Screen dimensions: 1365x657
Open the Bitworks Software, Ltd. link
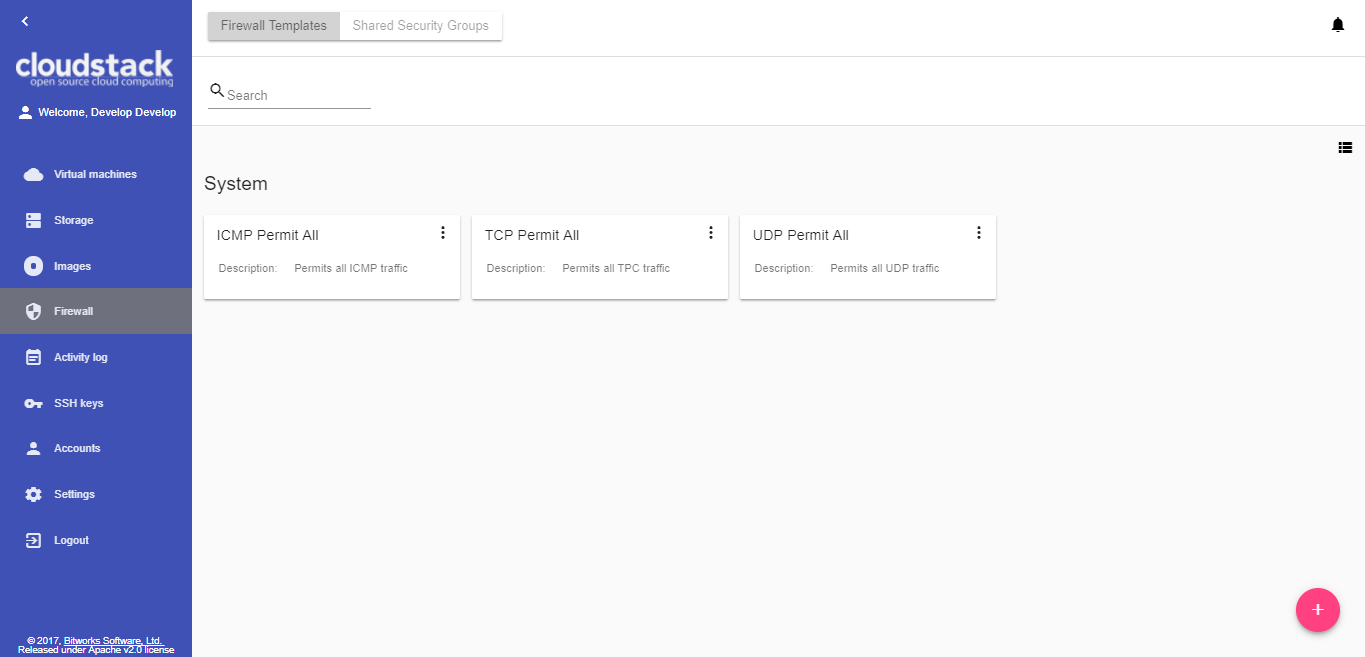pos(112,640)
